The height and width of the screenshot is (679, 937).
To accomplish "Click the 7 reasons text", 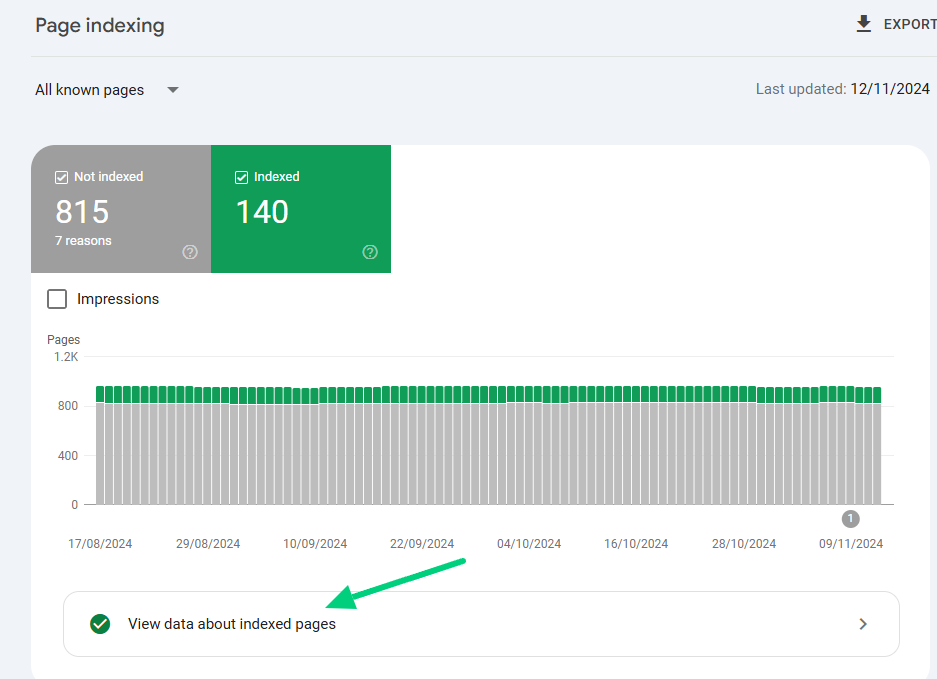I will point(83,241).
